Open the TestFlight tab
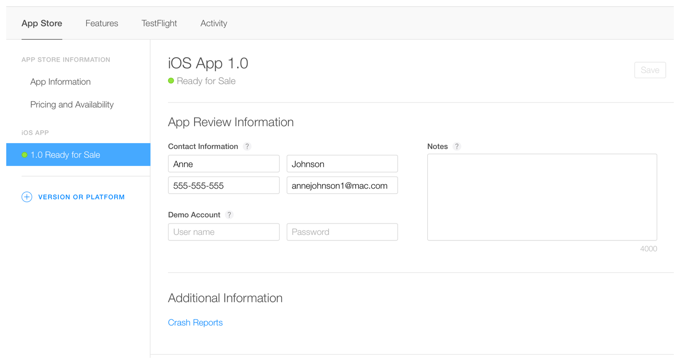 159,23
